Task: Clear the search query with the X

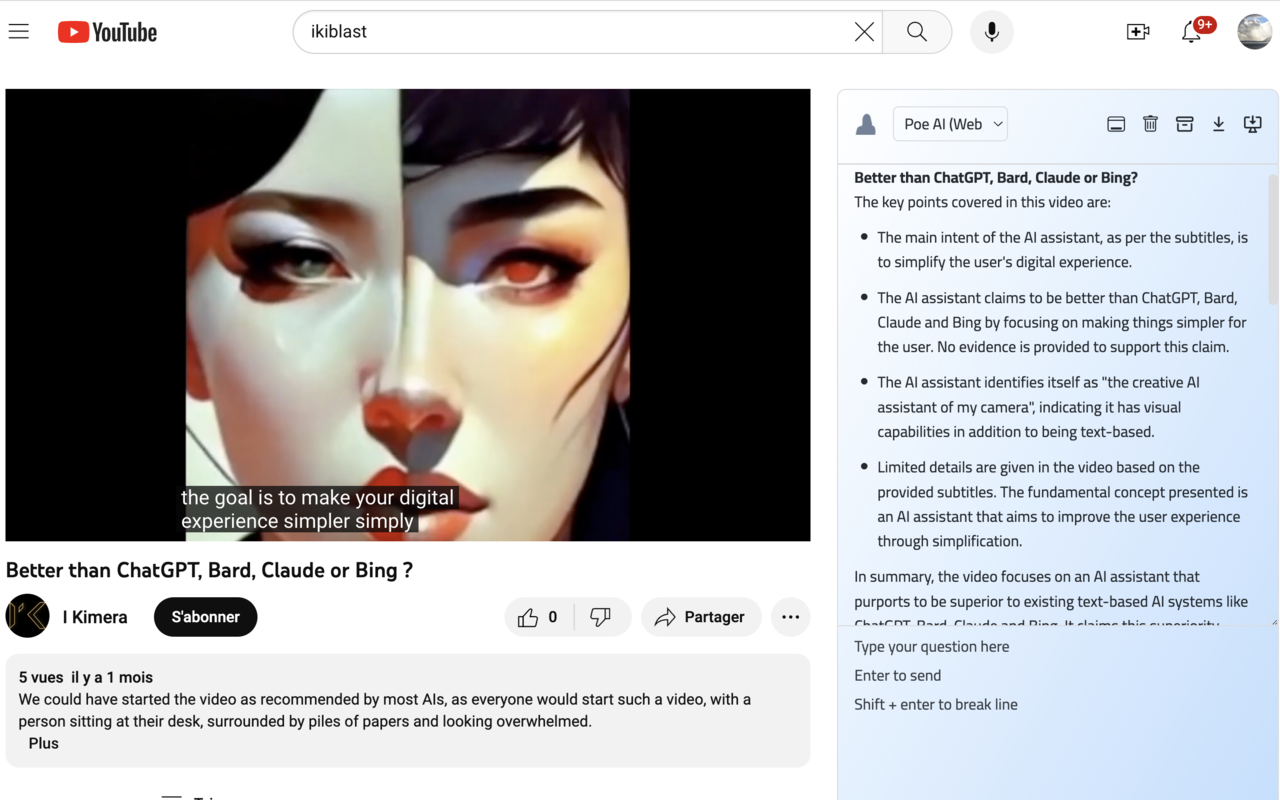Action: click(865, 32)
